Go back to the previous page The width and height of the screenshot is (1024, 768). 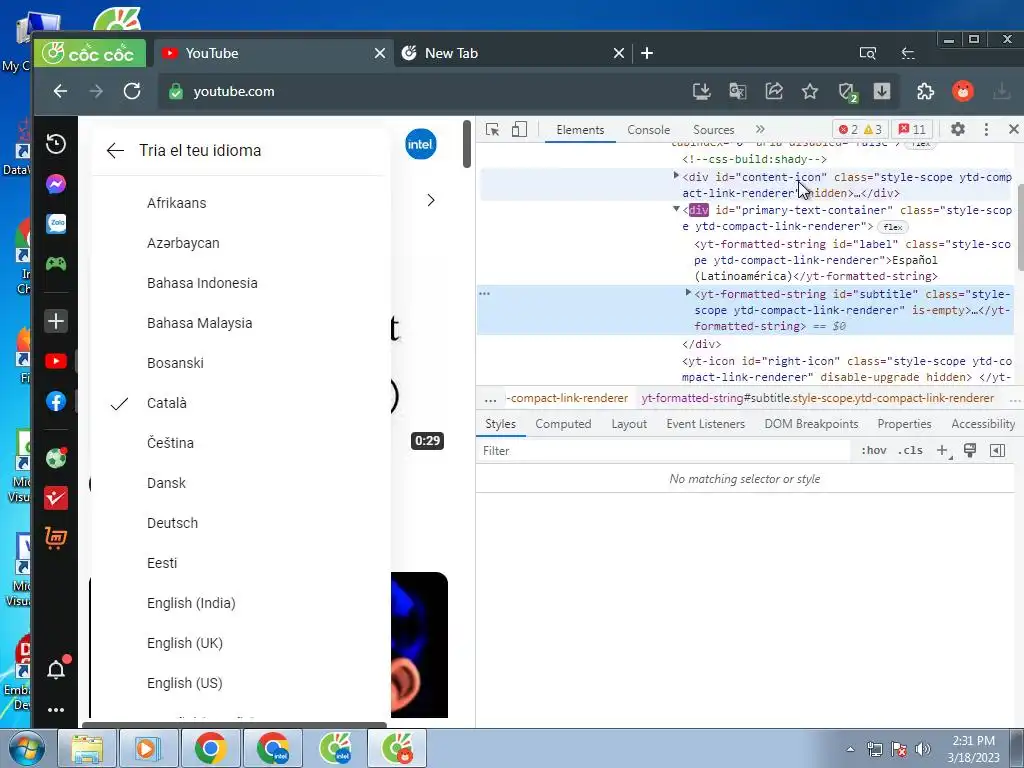pyautogui.click(x=61, y=91)
